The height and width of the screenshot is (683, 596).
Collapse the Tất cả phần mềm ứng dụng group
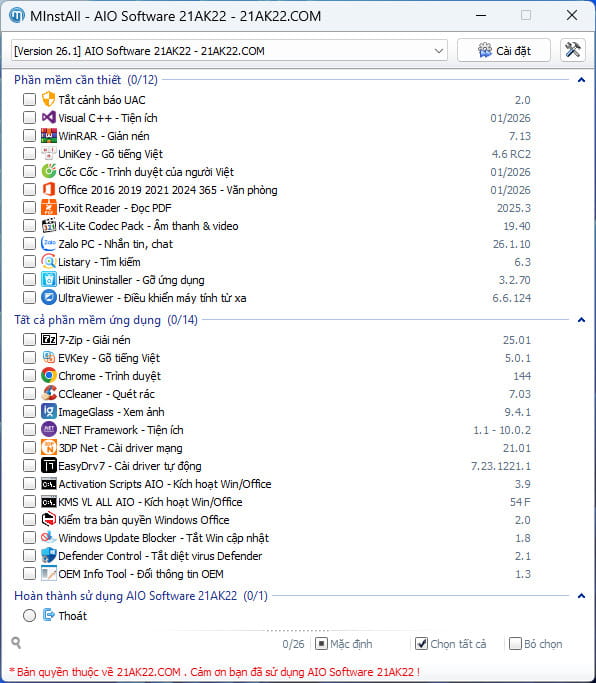pyautogui.click(x=581, y=320)
